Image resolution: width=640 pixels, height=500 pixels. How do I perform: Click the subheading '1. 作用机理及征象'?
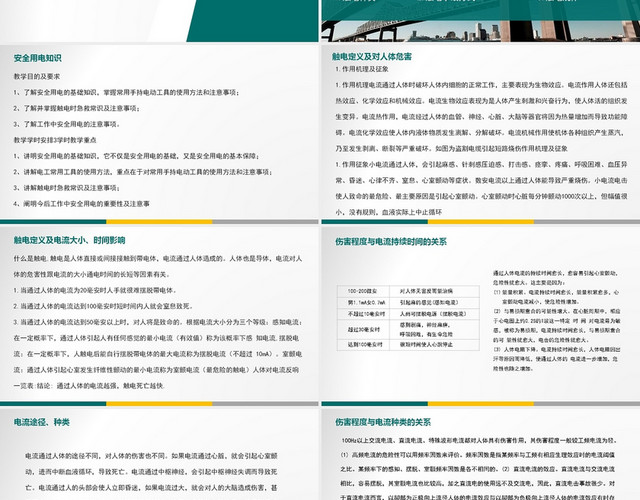pos(362,69)
